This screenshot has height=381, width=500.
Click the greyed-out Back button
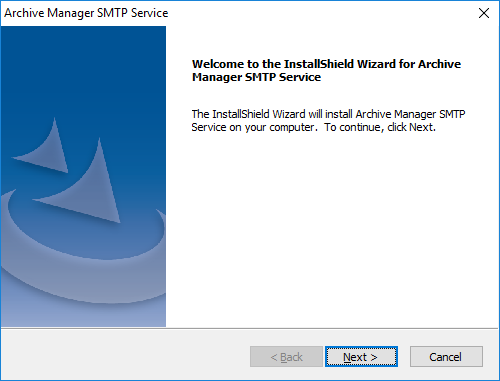286,357
